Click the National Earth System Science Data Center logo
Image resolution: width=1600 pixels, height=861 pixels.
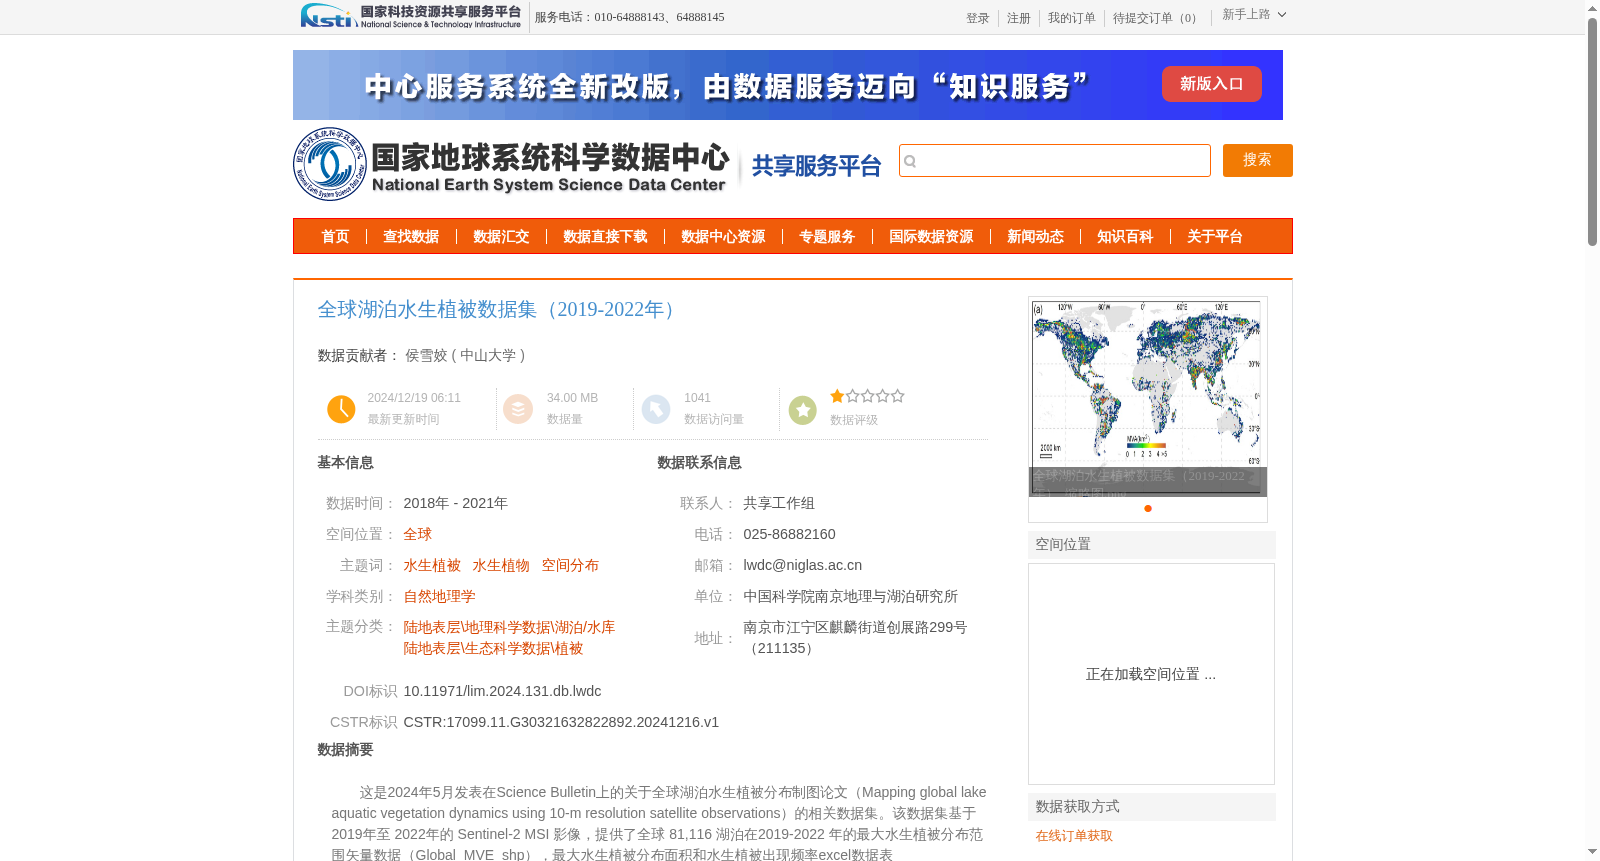[x=511, y=164]
